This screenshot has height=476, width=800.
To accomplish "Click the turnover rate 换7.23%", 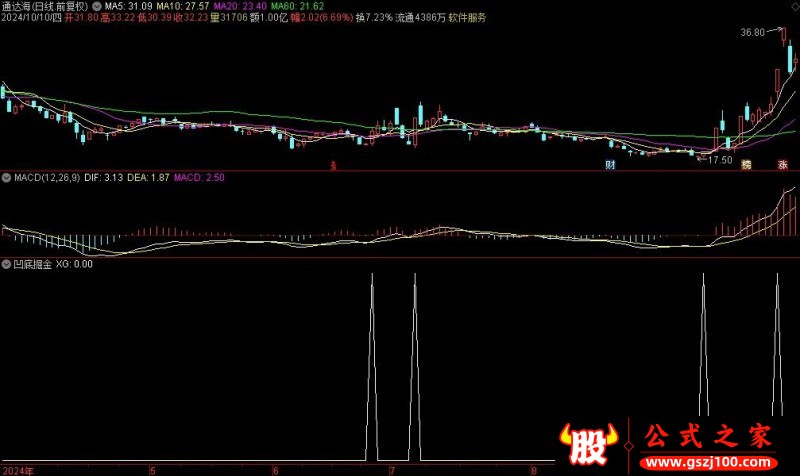I will tap(374, 18).
